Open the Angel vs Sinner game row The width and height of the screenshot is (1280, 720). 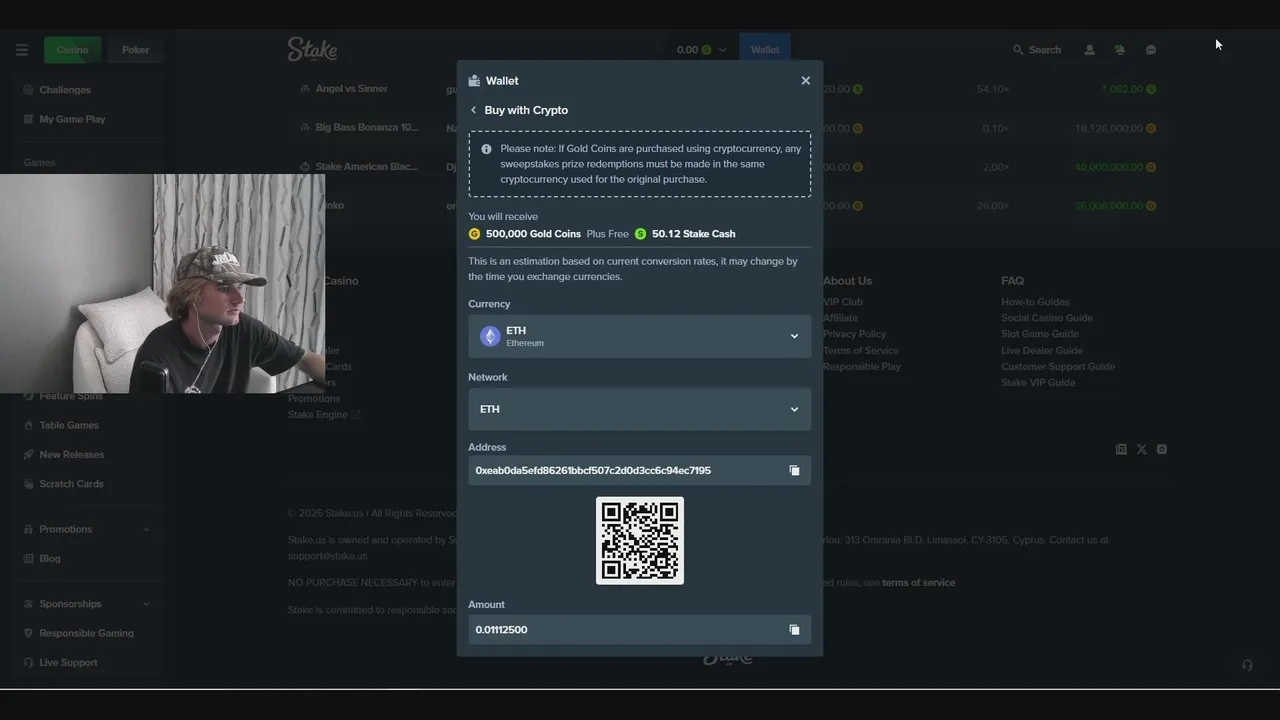coord(351,89)
